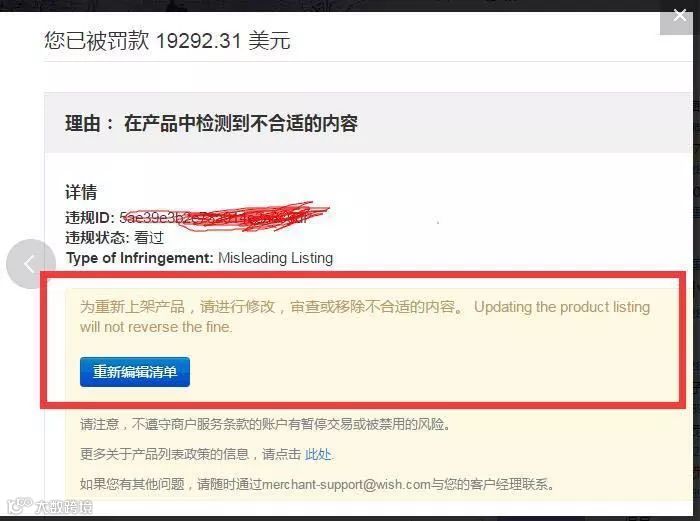Click the 详情 section heading
Viewport: 700px width, 521px height.
click(81, 192)
